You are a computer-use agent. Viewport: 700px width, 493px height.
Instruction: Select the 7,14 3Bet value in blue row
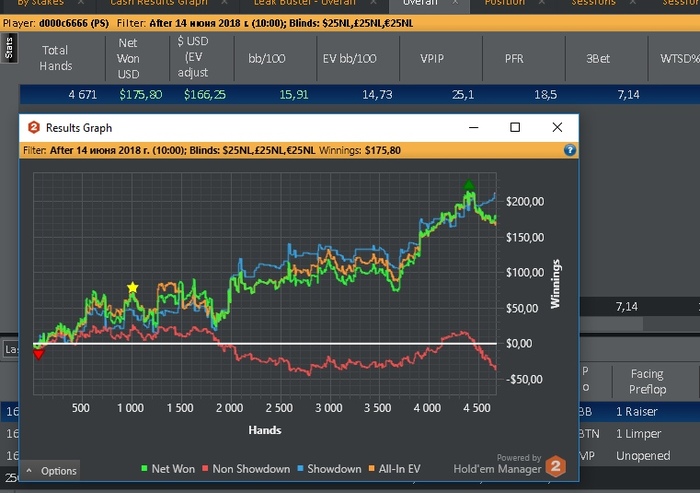[x=629, y=95]
